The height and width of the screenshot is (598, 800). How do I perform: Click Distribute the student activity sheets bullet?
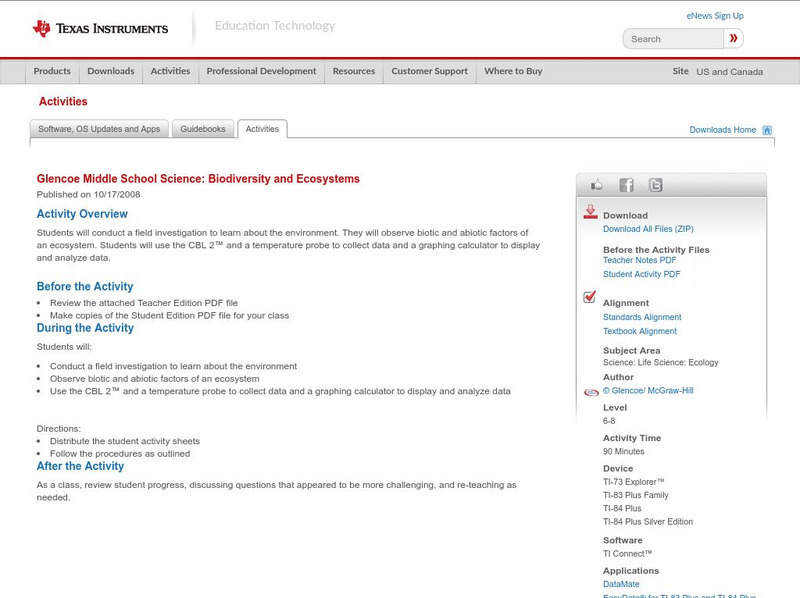click(x=125, y=441)
